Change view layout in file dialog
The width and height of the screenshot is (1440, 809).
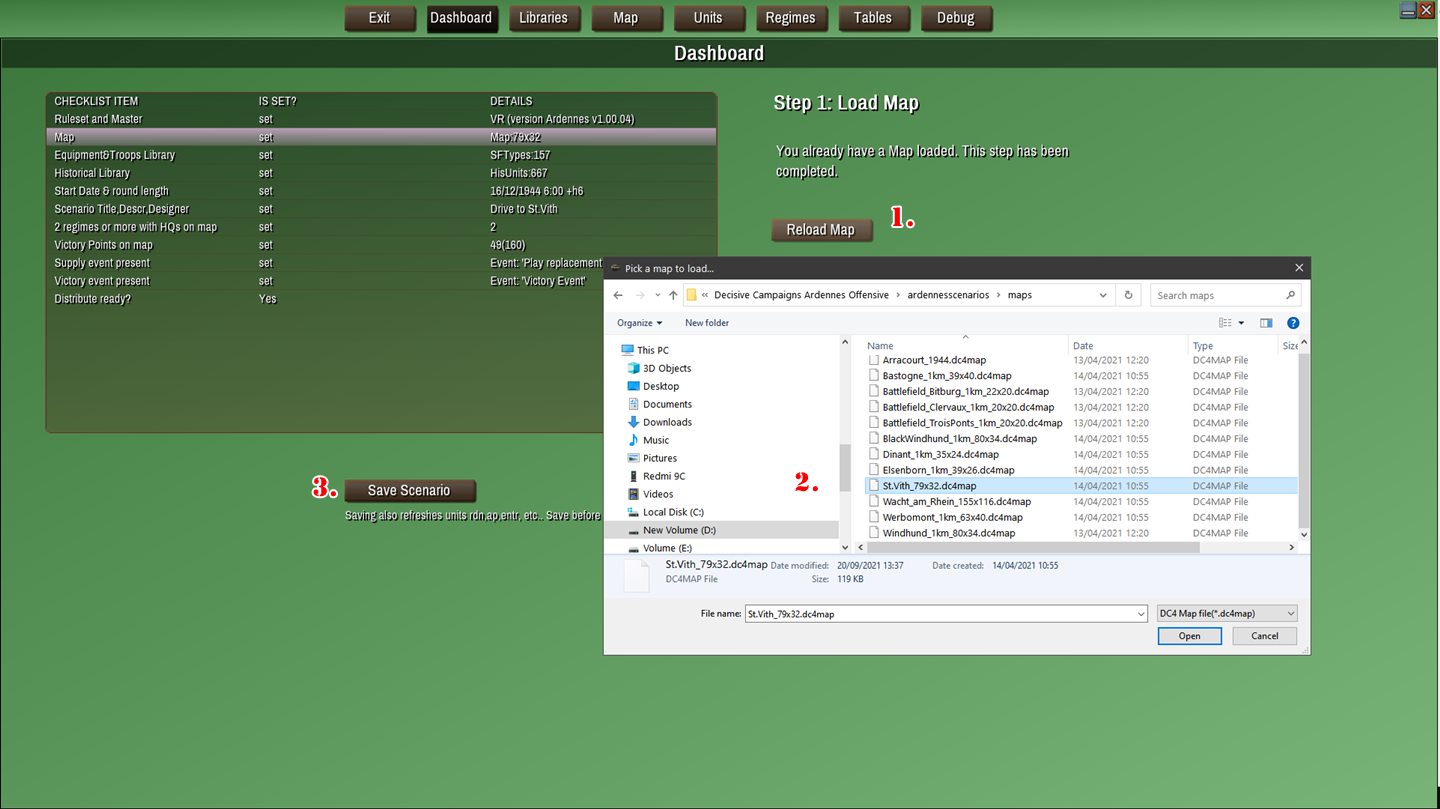point(1225,323)
